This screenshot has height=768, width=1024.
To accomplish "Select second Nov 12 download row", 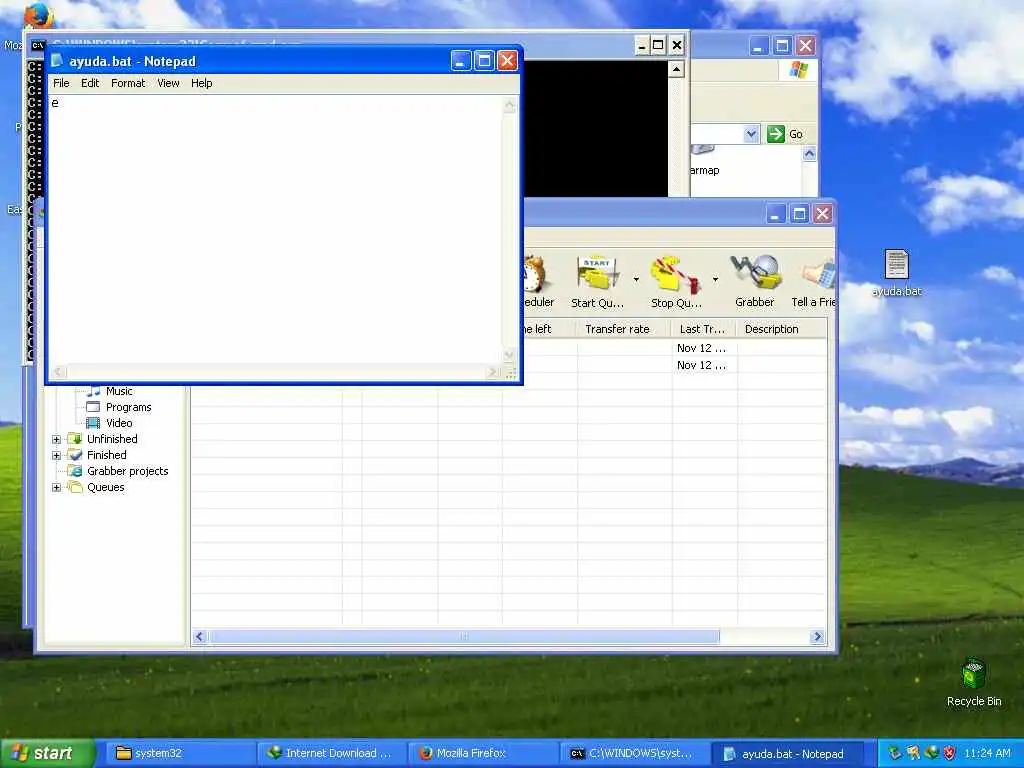I will (701, 365).
